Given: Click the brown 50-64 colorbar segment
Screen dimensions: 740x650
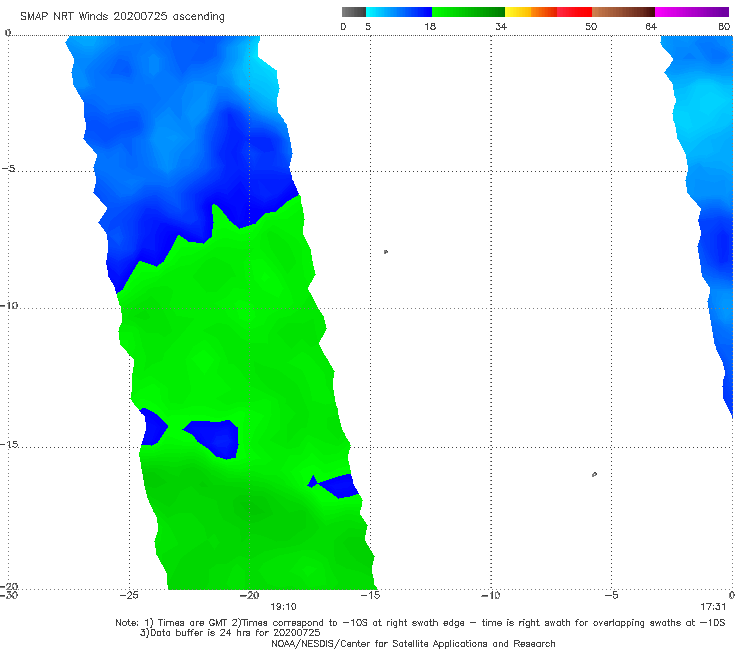Looking at the screenshot, I should 623,12.
